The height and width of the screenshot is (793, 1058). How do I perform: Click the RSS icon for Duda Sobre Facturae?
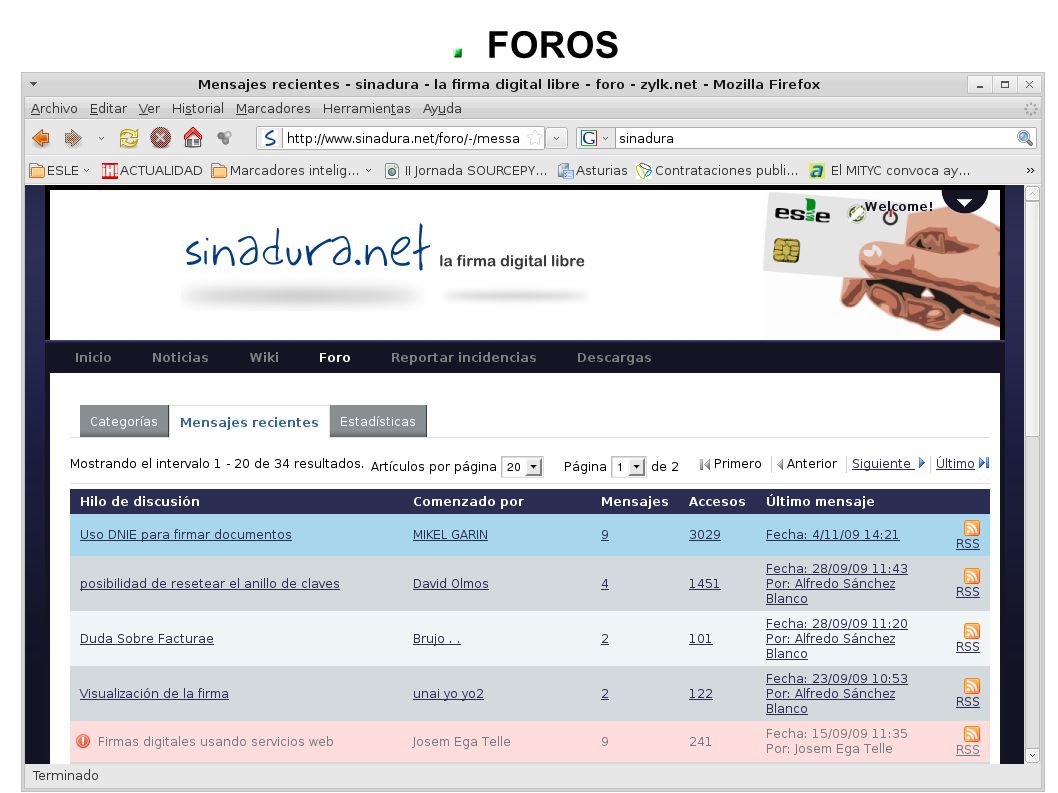(x=972, y=631)
